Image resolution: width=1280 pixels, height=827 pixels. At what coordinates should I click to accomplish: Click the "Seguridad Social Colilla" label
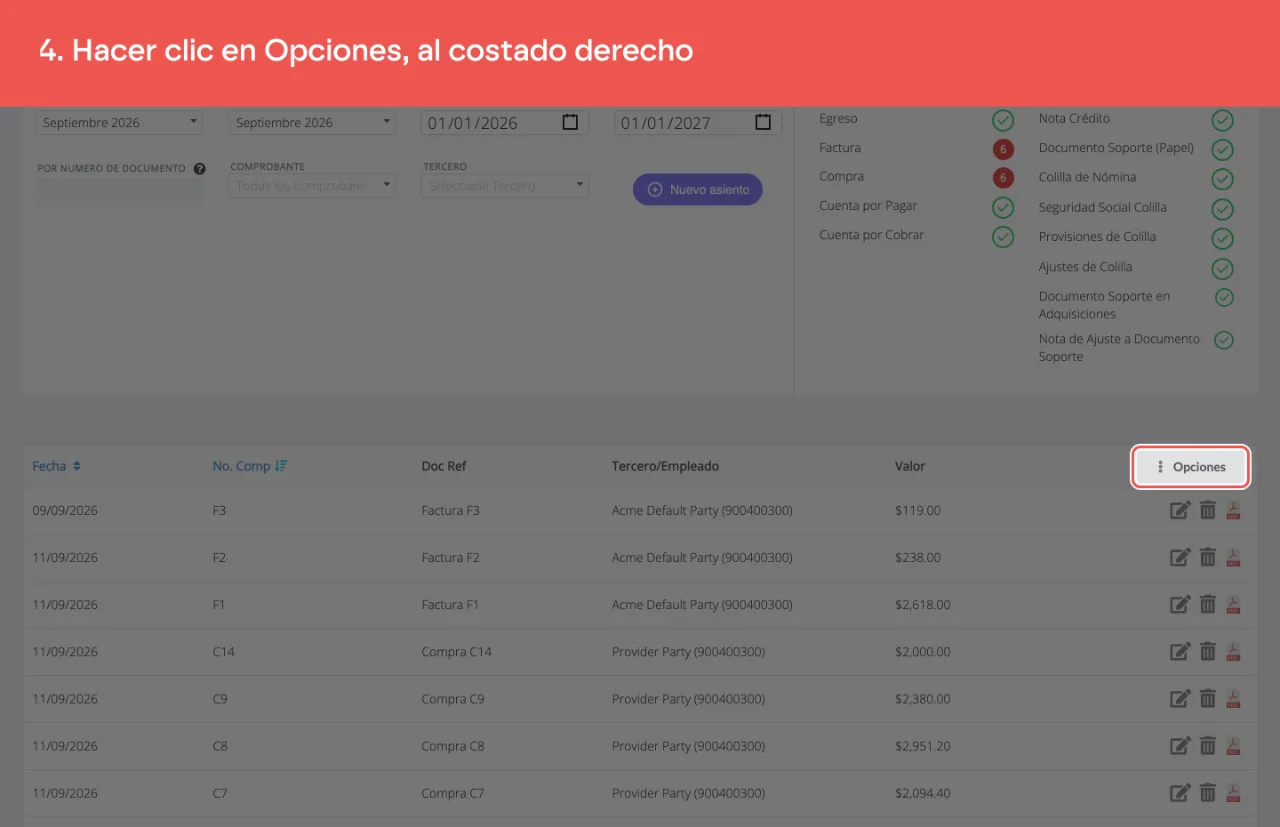1103,208
